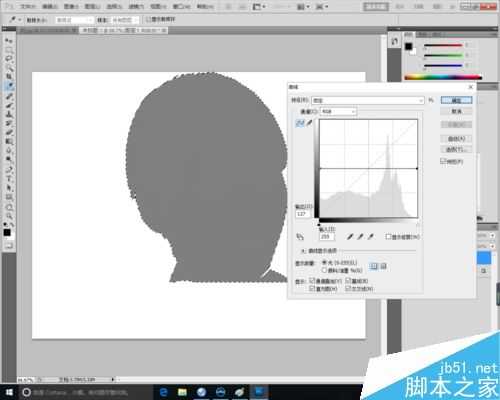Select Light (0-255) radio option

[324, 262]
